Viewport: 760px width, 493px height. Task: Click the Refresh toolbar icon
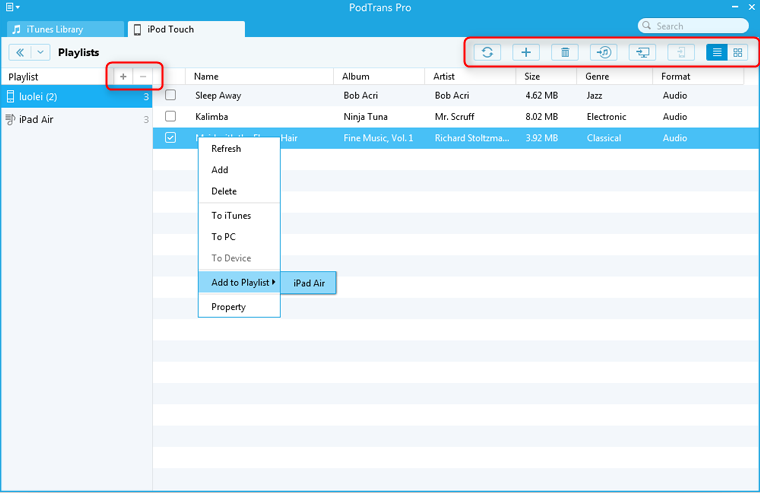(x=487, y=52)
